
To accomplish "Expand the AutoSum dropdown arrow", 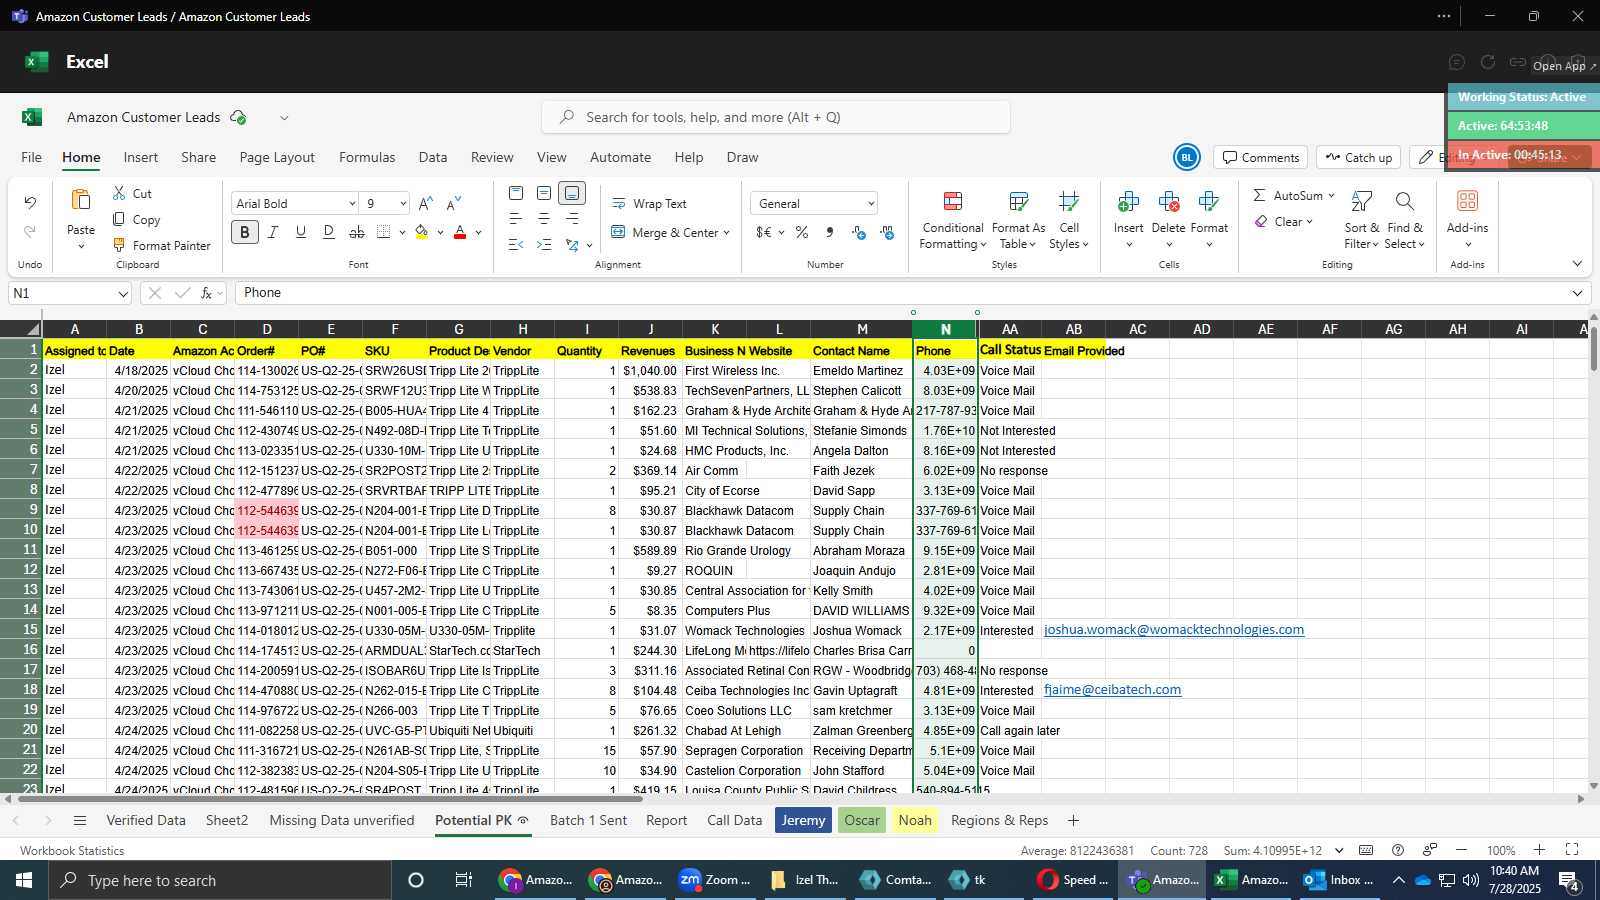I will tap(1331, 196).
